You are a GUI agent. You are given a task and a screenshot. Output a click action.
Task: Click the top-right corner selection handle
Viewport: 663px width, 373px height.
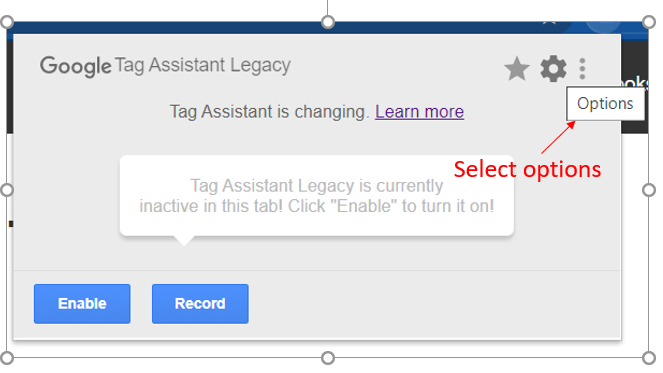649,22
